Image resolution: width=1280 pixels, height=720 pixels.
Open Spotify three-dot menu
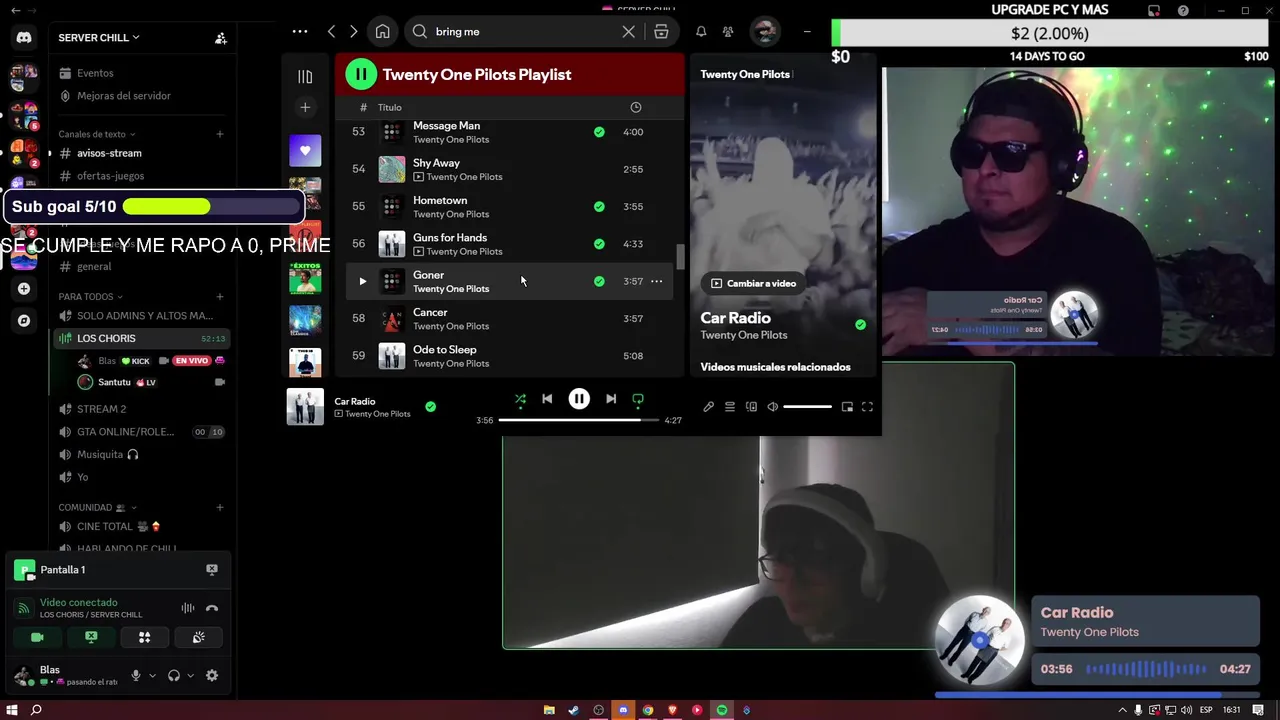click(300, 32)
